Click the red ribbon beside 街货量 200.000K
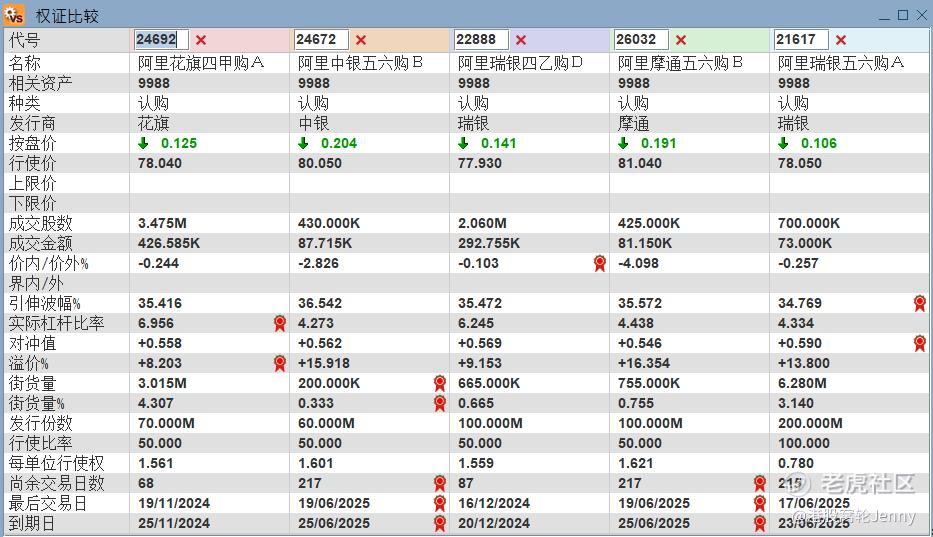 440,383
